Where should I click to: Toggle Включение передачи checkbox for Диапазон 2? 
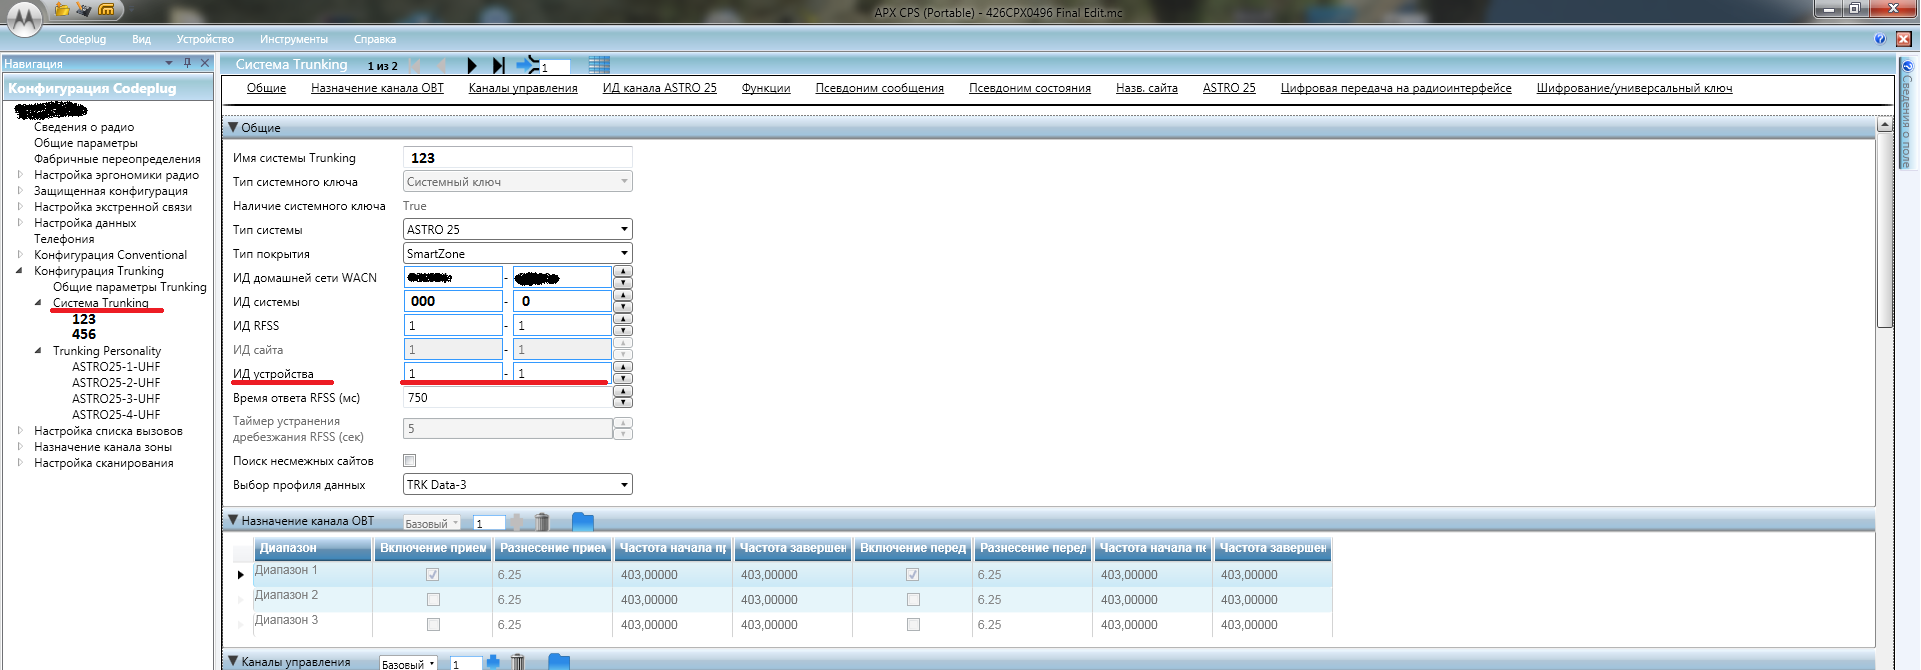(x=913, y=600)
